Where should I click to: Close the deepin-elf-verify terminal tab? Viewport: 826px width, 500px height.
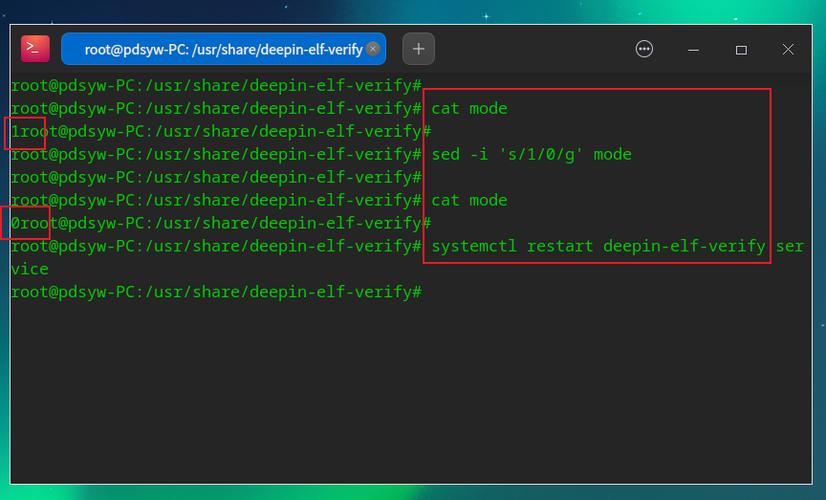372,49
